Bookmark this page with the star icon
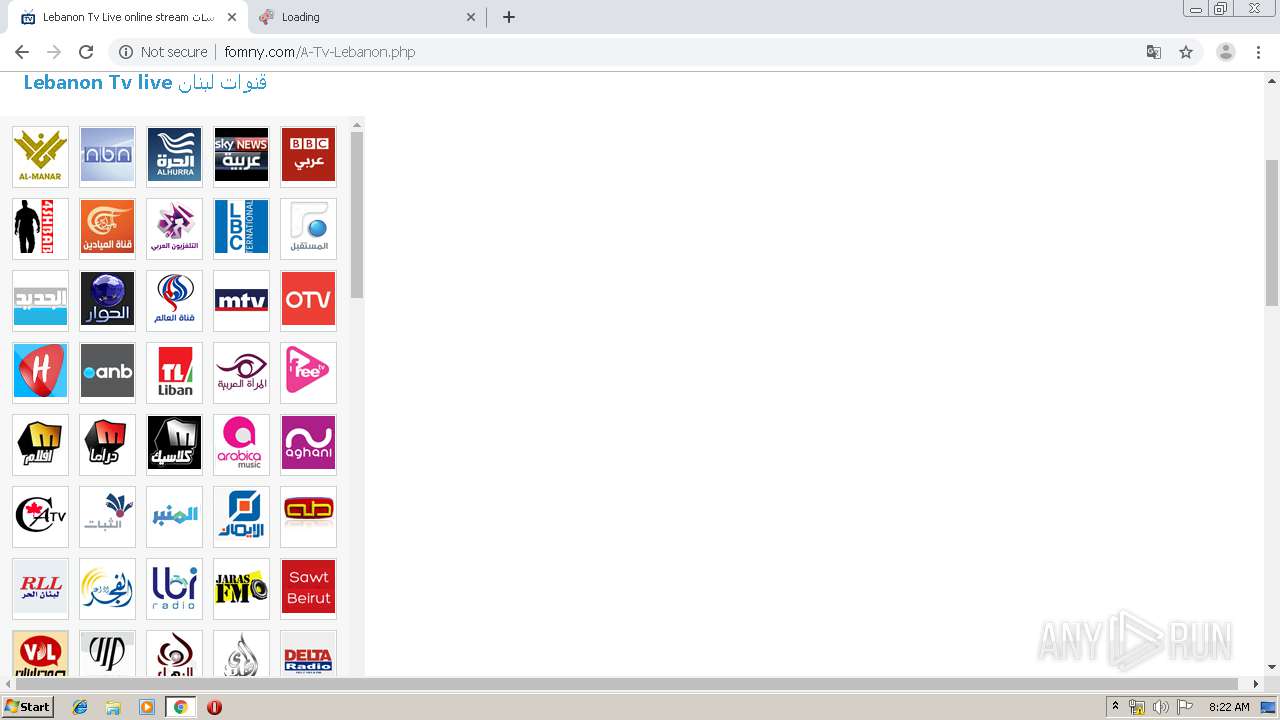The image size is (1280, 720). (1186, 52)
